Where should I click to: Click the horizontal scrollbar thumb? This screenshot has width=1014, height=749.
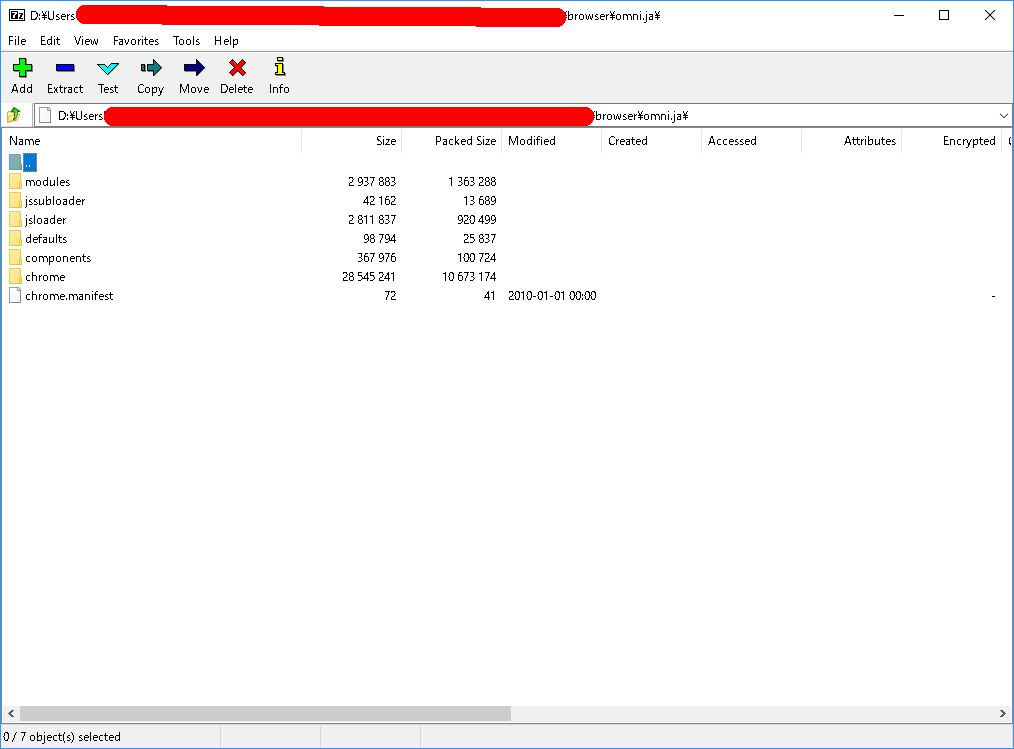click(265, 713)
